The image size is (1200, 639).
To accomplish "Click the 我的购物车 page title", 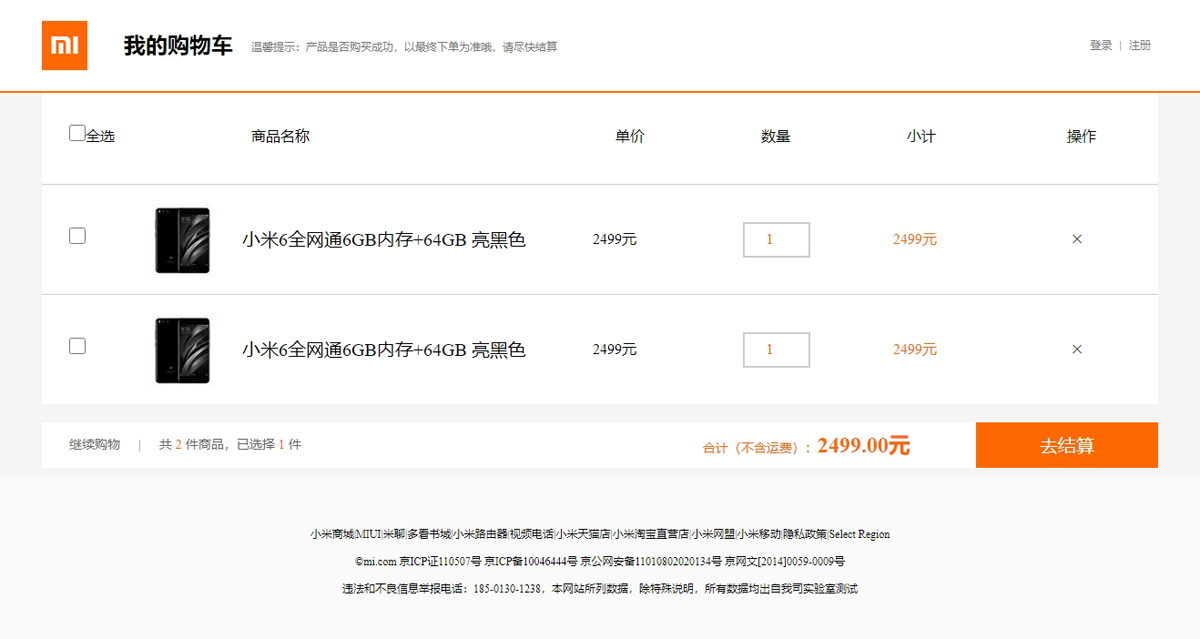I will point(178,46).
